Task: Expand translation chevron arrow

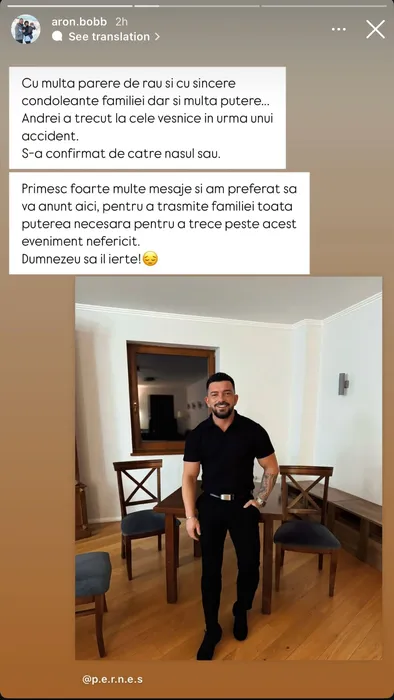Action: pyautogui.click(x=157, y=37)
